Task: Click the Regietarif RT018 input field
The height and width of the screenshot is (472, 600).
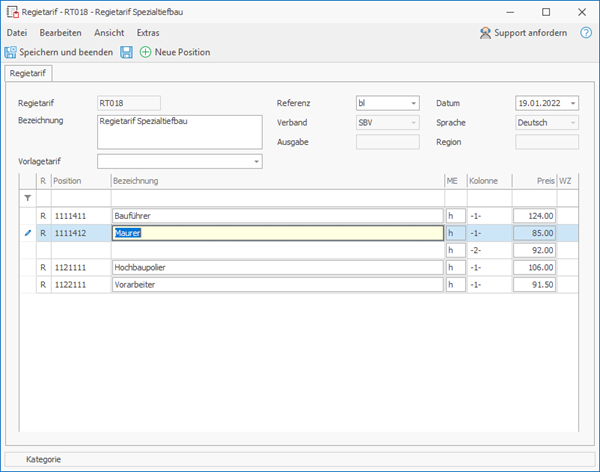Action: (x=129, y=103)
